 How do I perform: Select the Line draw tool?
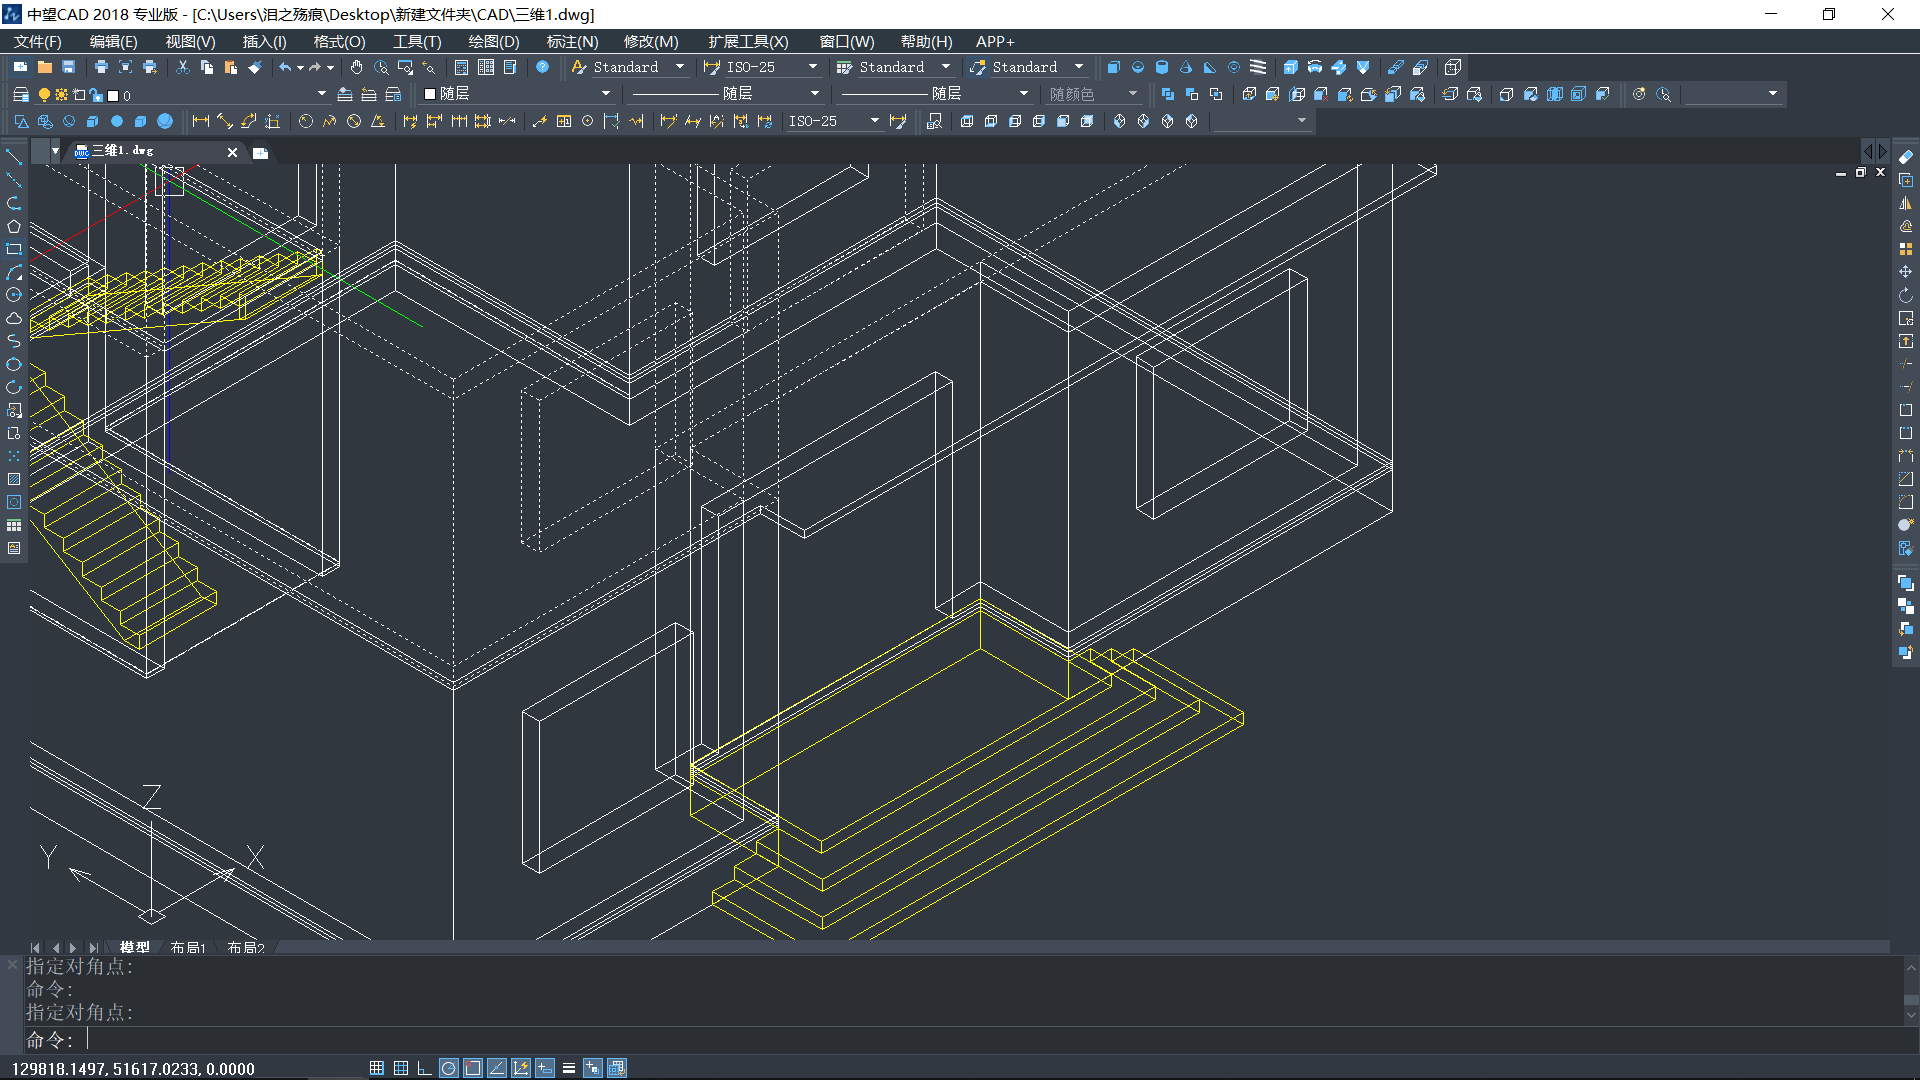pos(14,157)
